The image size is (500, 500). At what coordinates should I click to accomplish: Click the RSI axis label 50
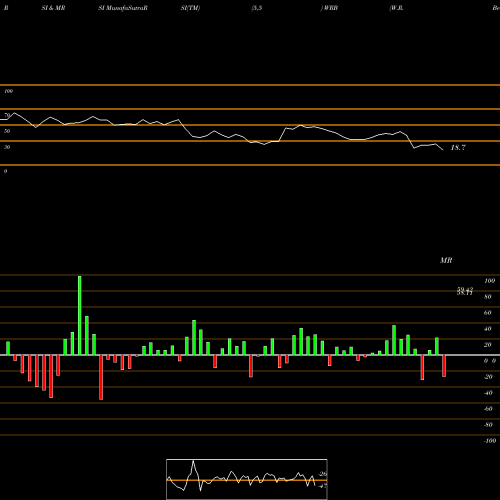click(x=7, y=131)
